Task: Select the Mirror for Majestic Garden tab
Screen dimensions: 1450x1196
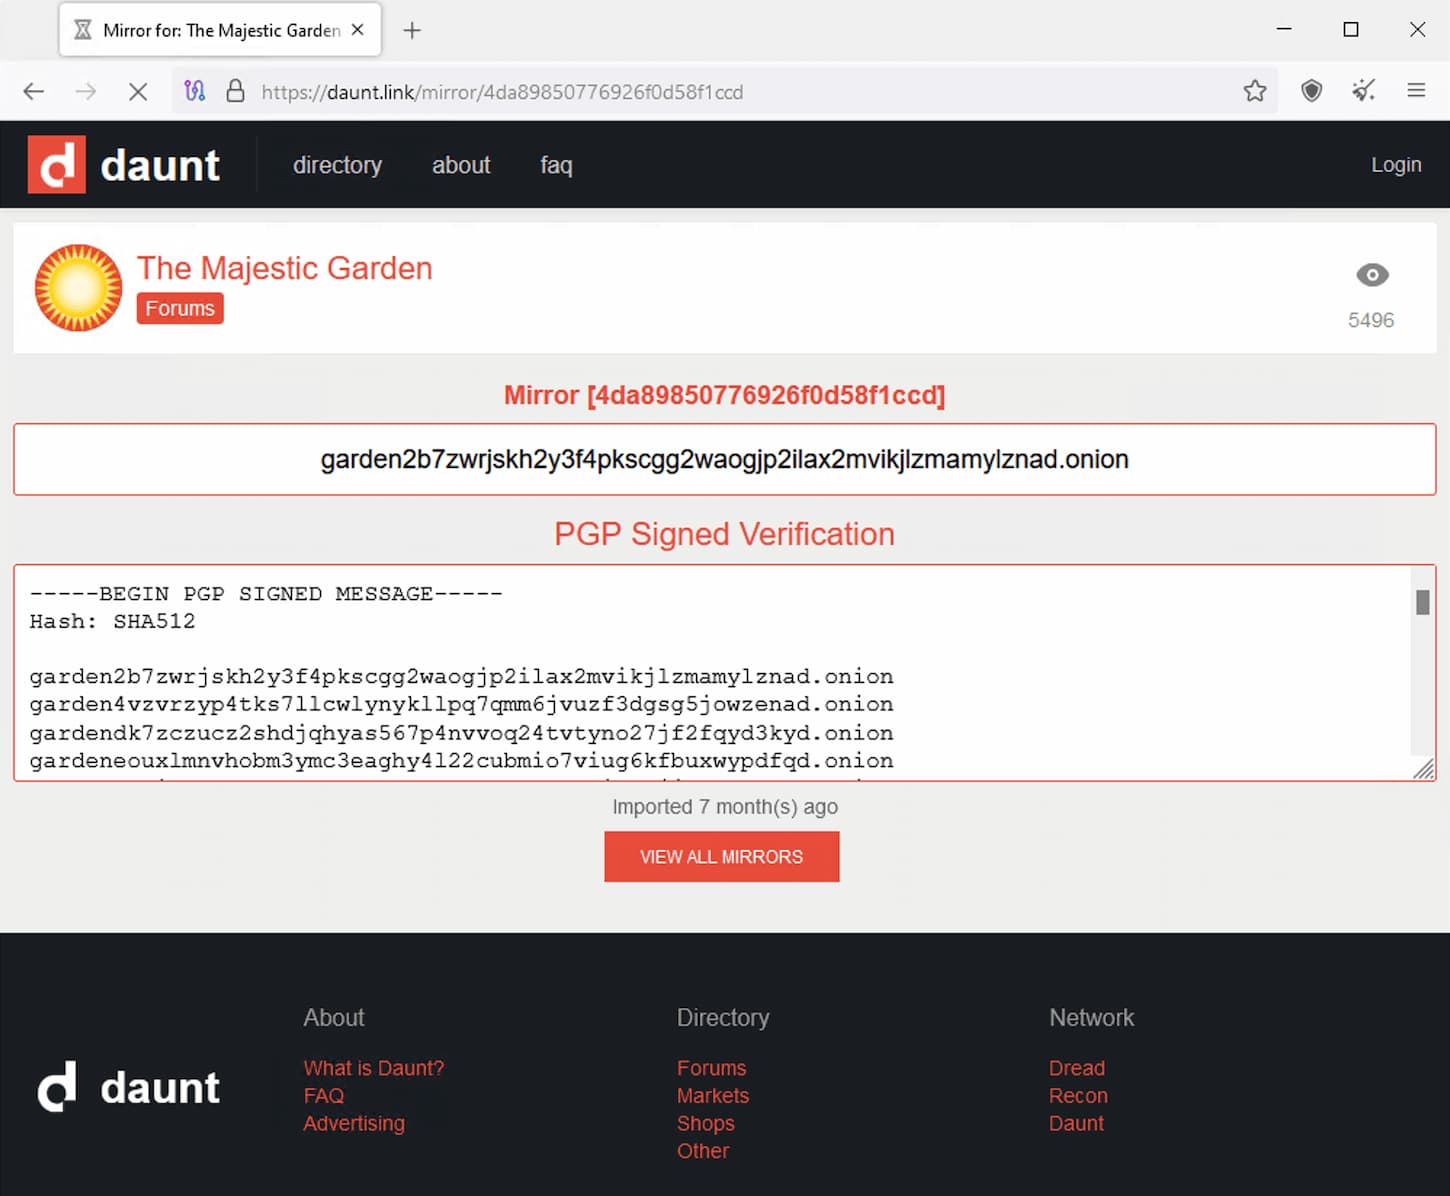Action: tap(221, 30)
